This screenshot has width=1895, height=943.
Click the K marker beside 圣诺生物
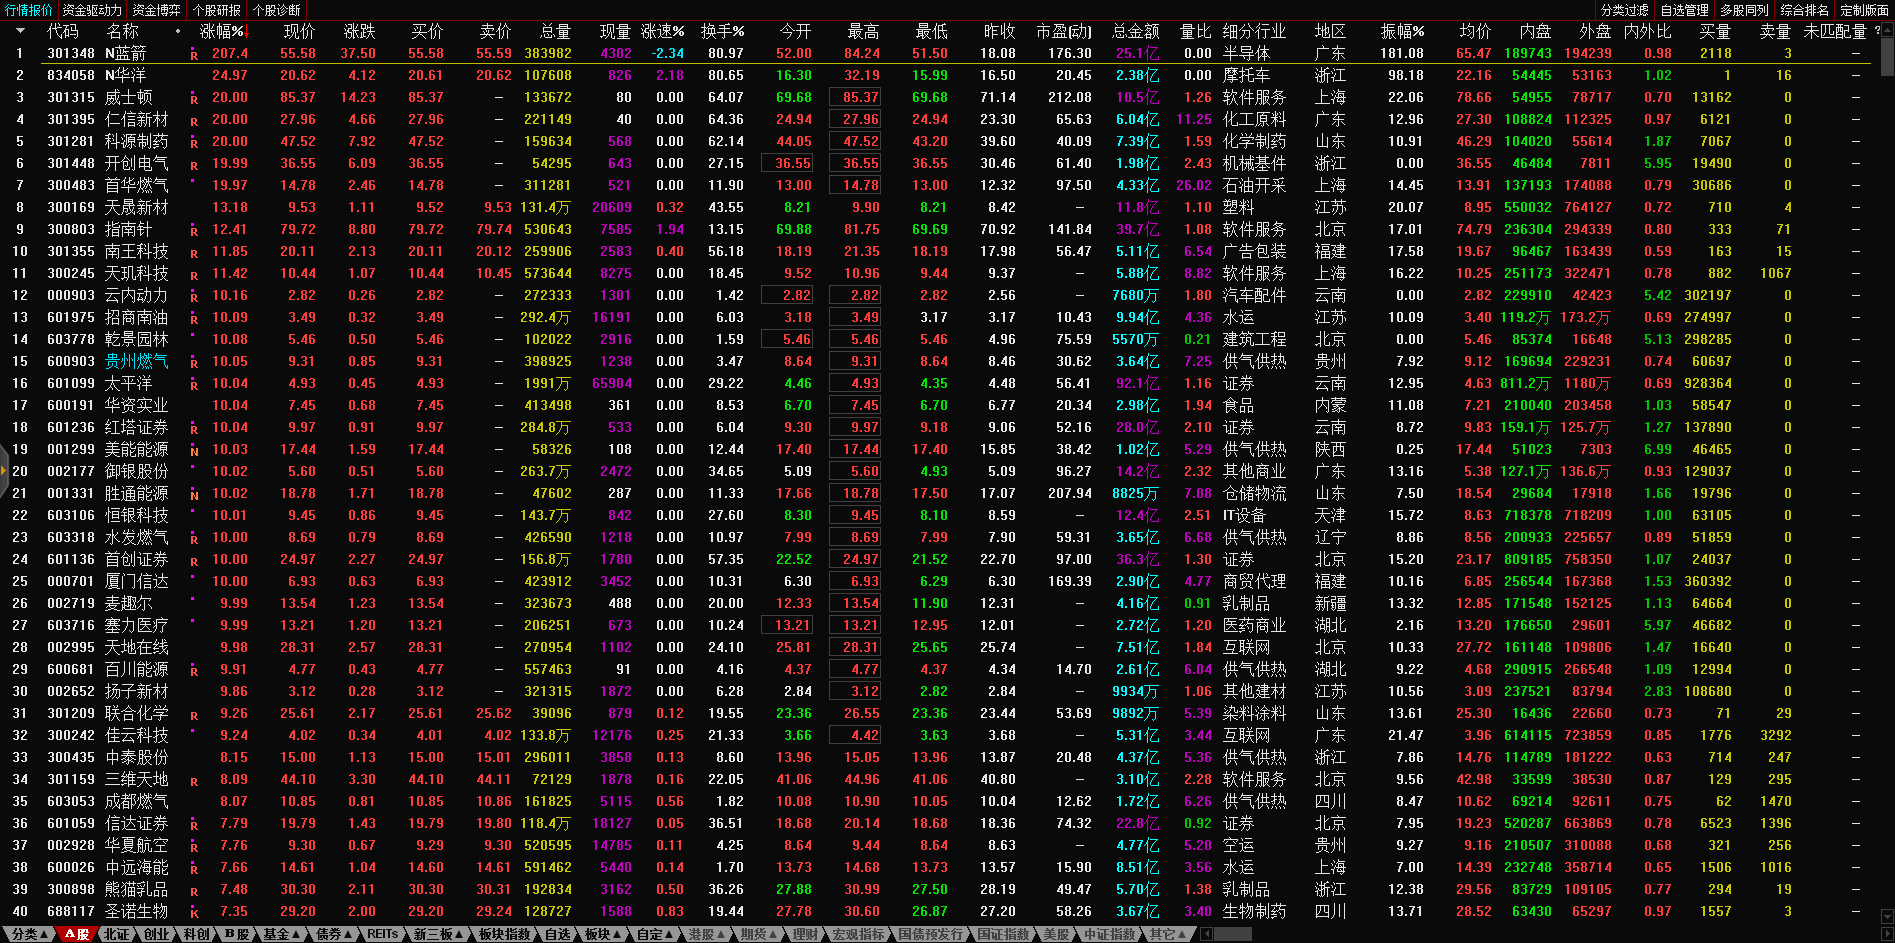194,913
